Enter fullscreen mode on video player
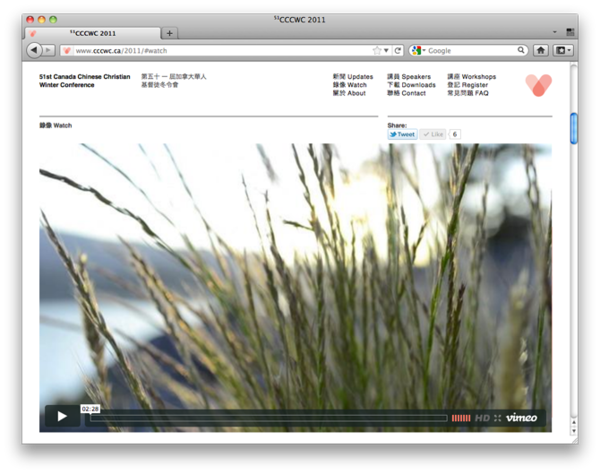Image resolution: width=600 pixels, height=474 pixels. point(497,417)
